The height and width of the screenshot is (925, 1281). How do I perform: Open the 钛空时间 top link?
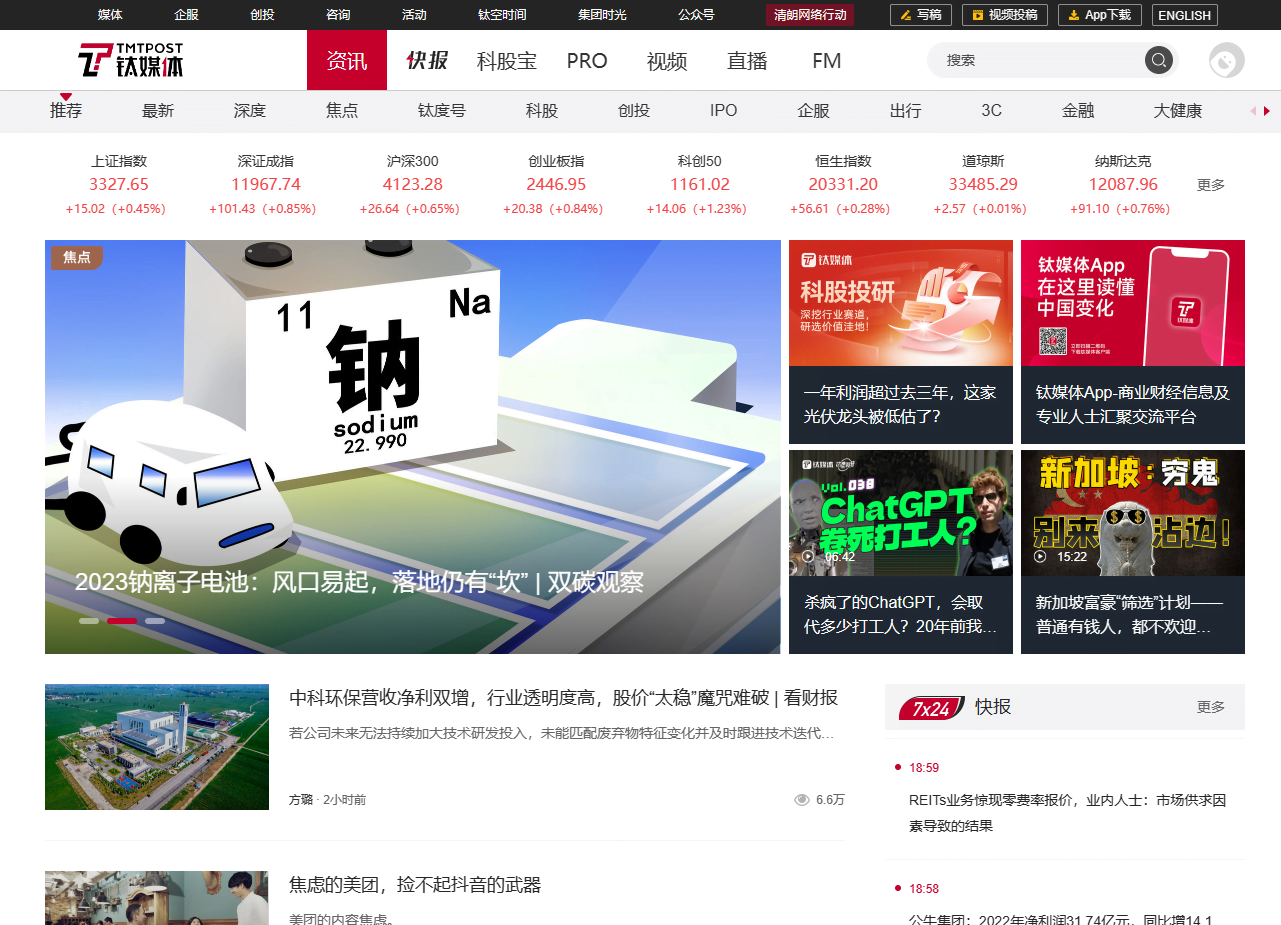[502, 15]
